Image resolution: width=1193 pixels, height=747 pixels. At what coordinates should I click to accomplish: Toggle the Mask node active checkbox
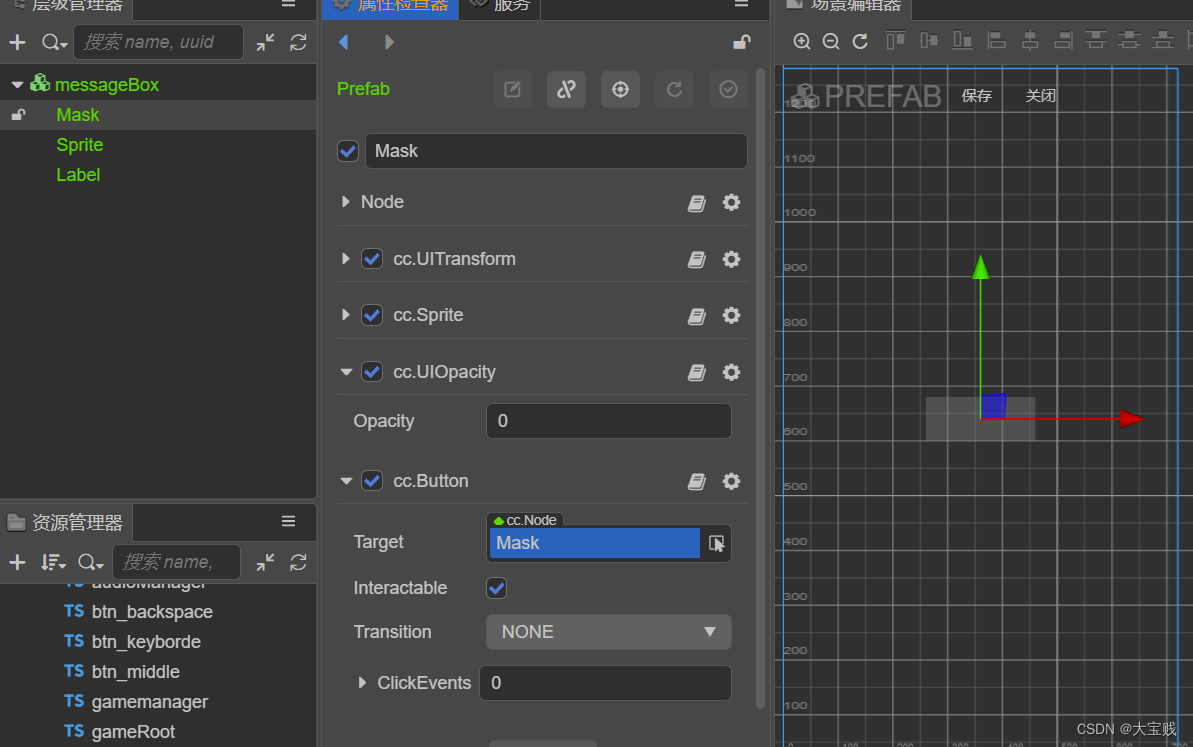point(348,151)
